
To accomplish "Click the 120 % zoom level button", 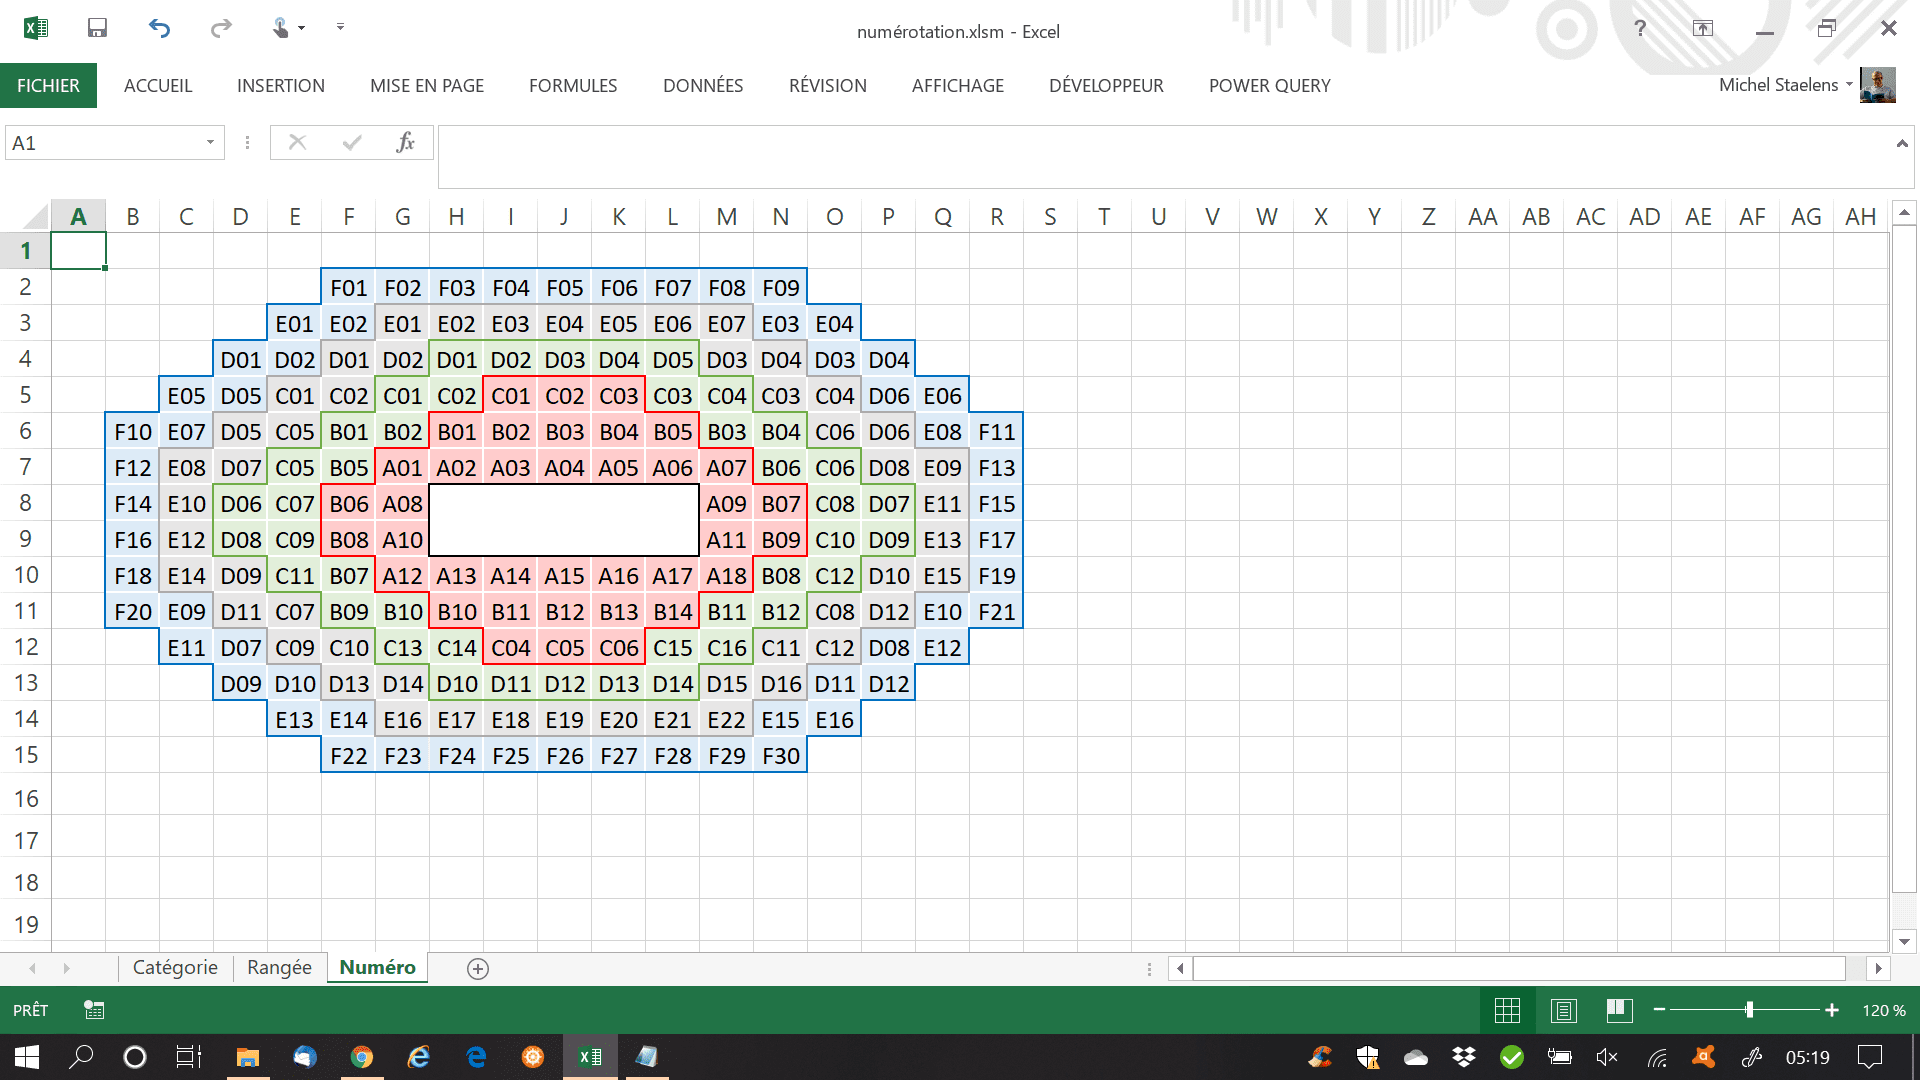I will (x=1883, y=1010).
